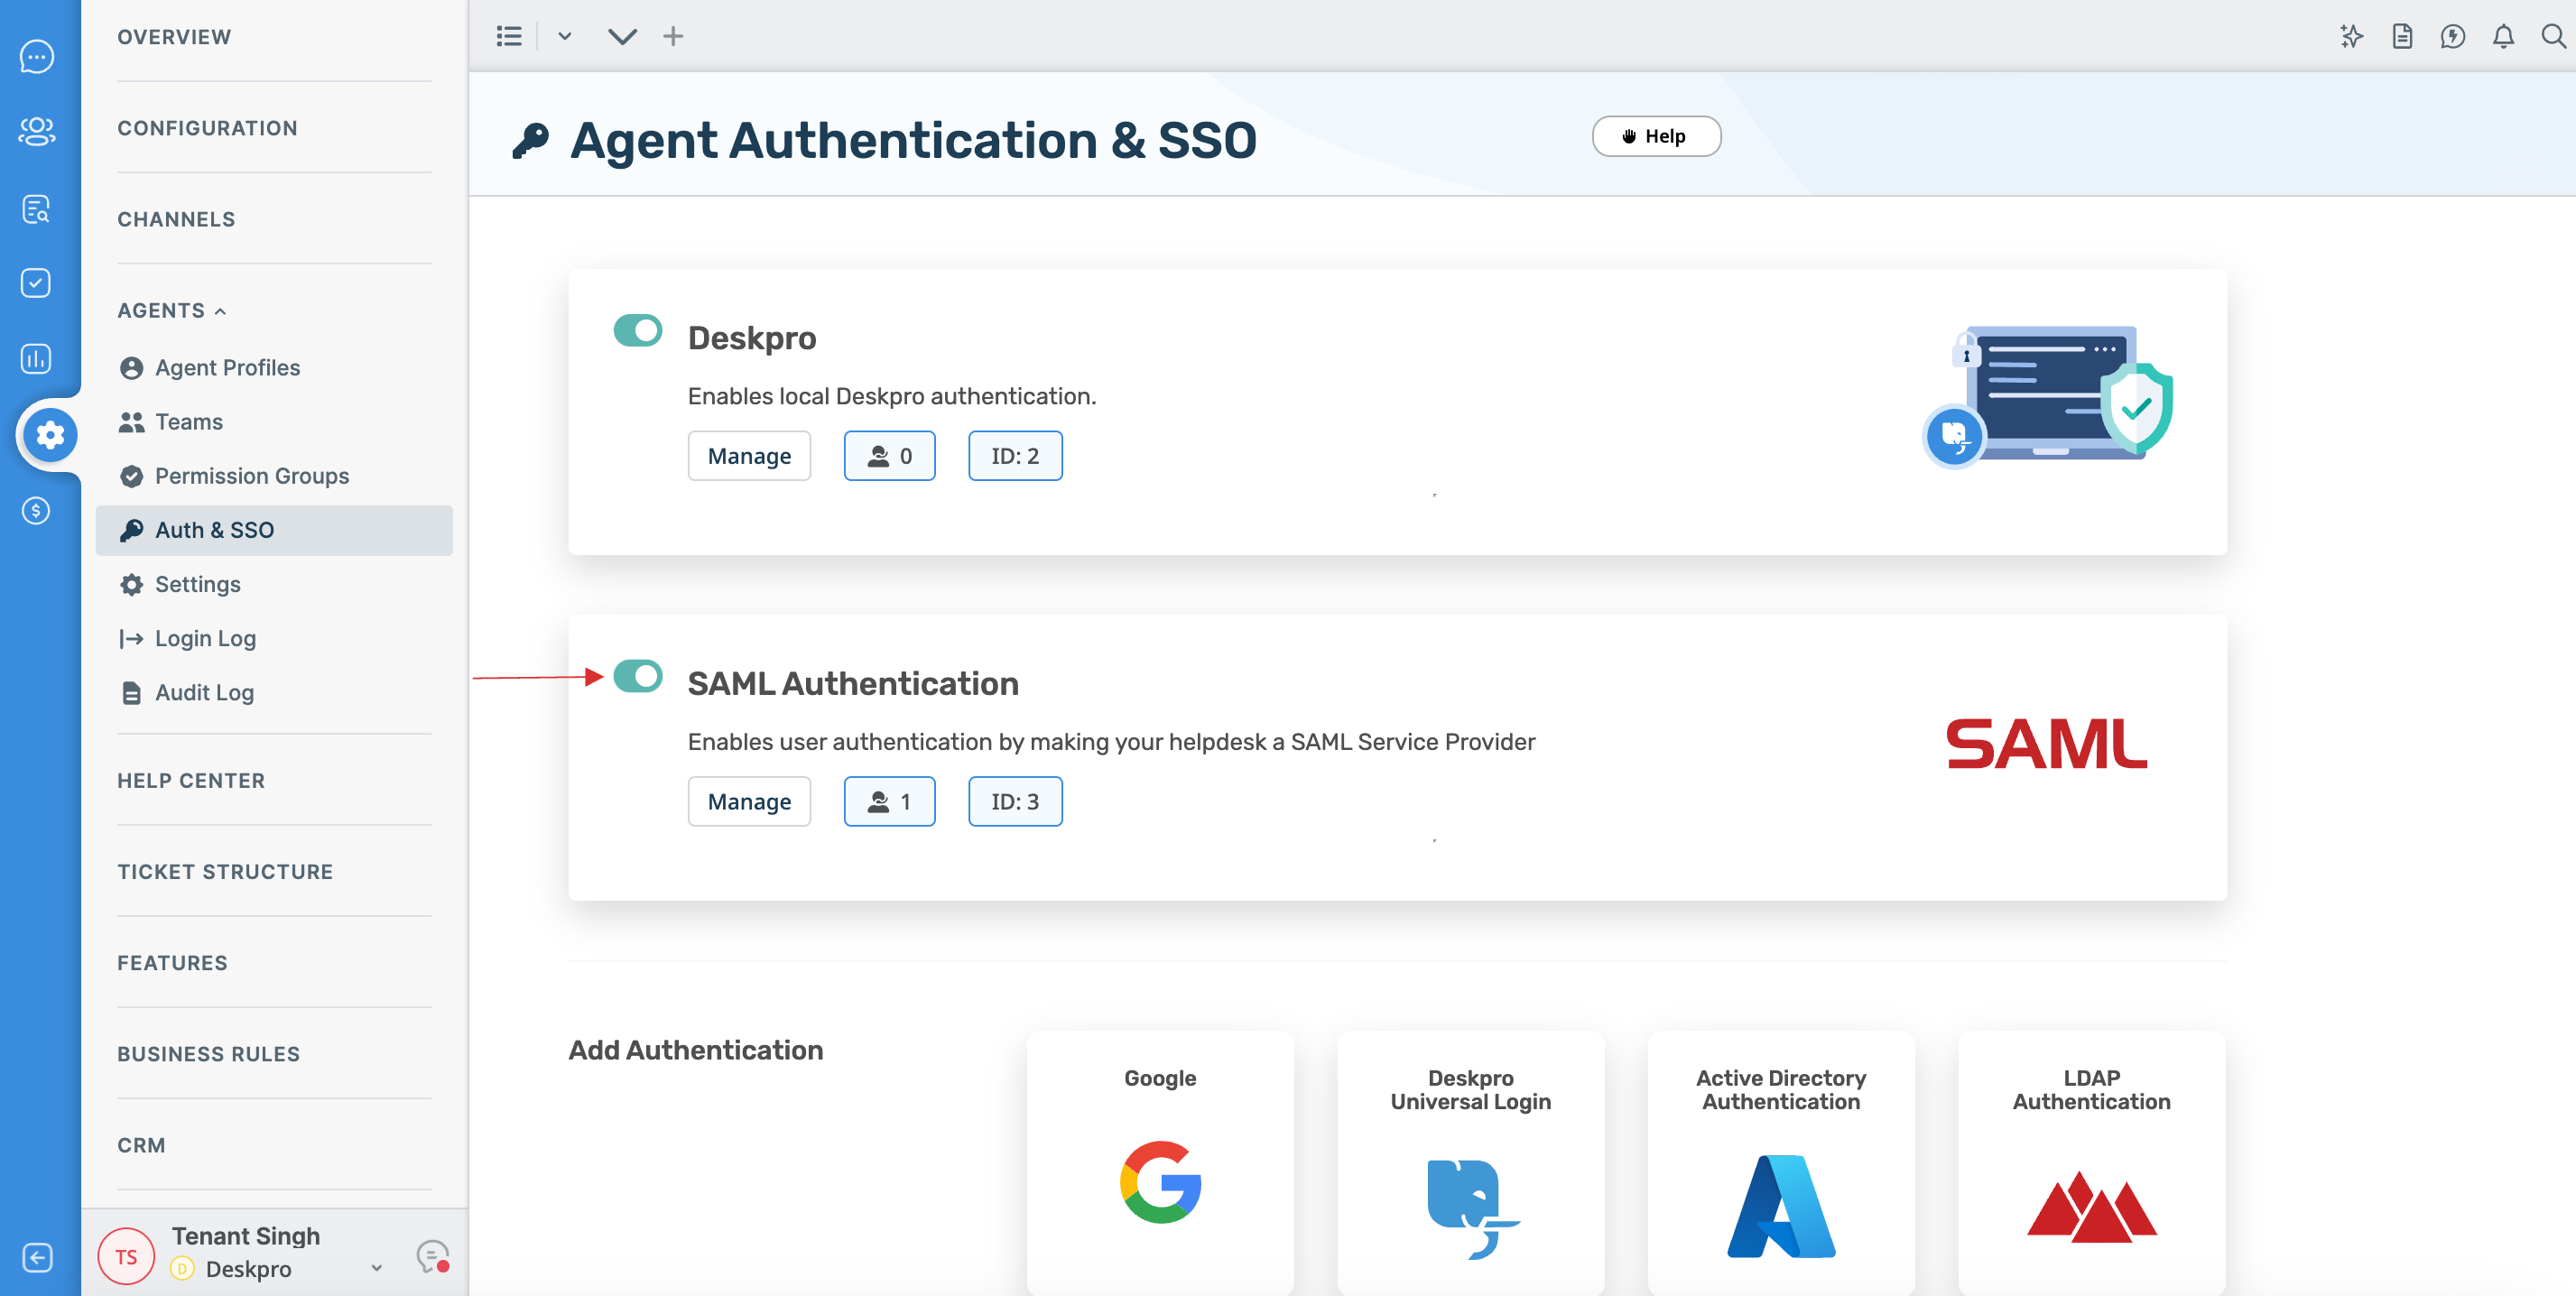Add LDAP Authentication
The height and width of the screenshot is (1296, 2576).
2091,1162
